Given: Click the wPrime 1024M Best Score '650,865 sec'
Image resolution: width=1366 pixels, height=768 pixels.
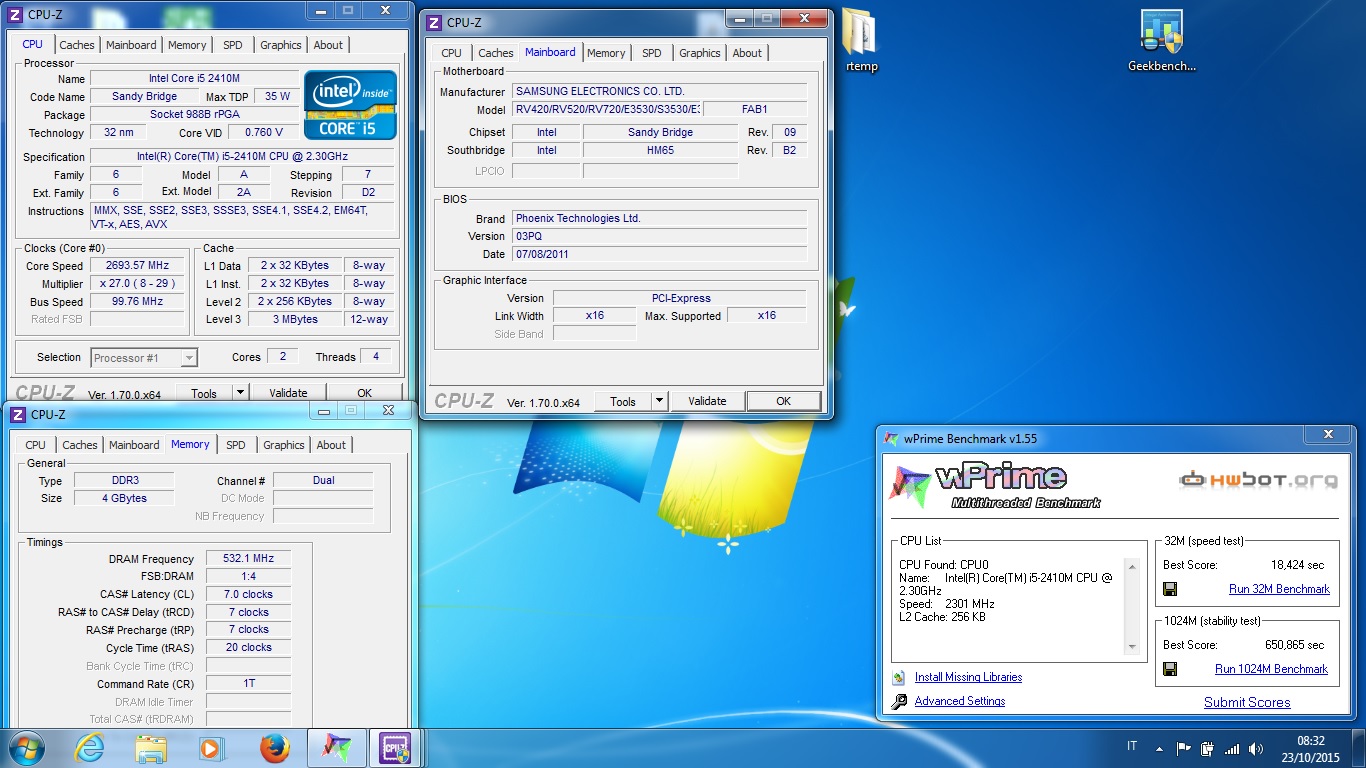Looking at the screenshot, I should click(x=1294, y=645).
